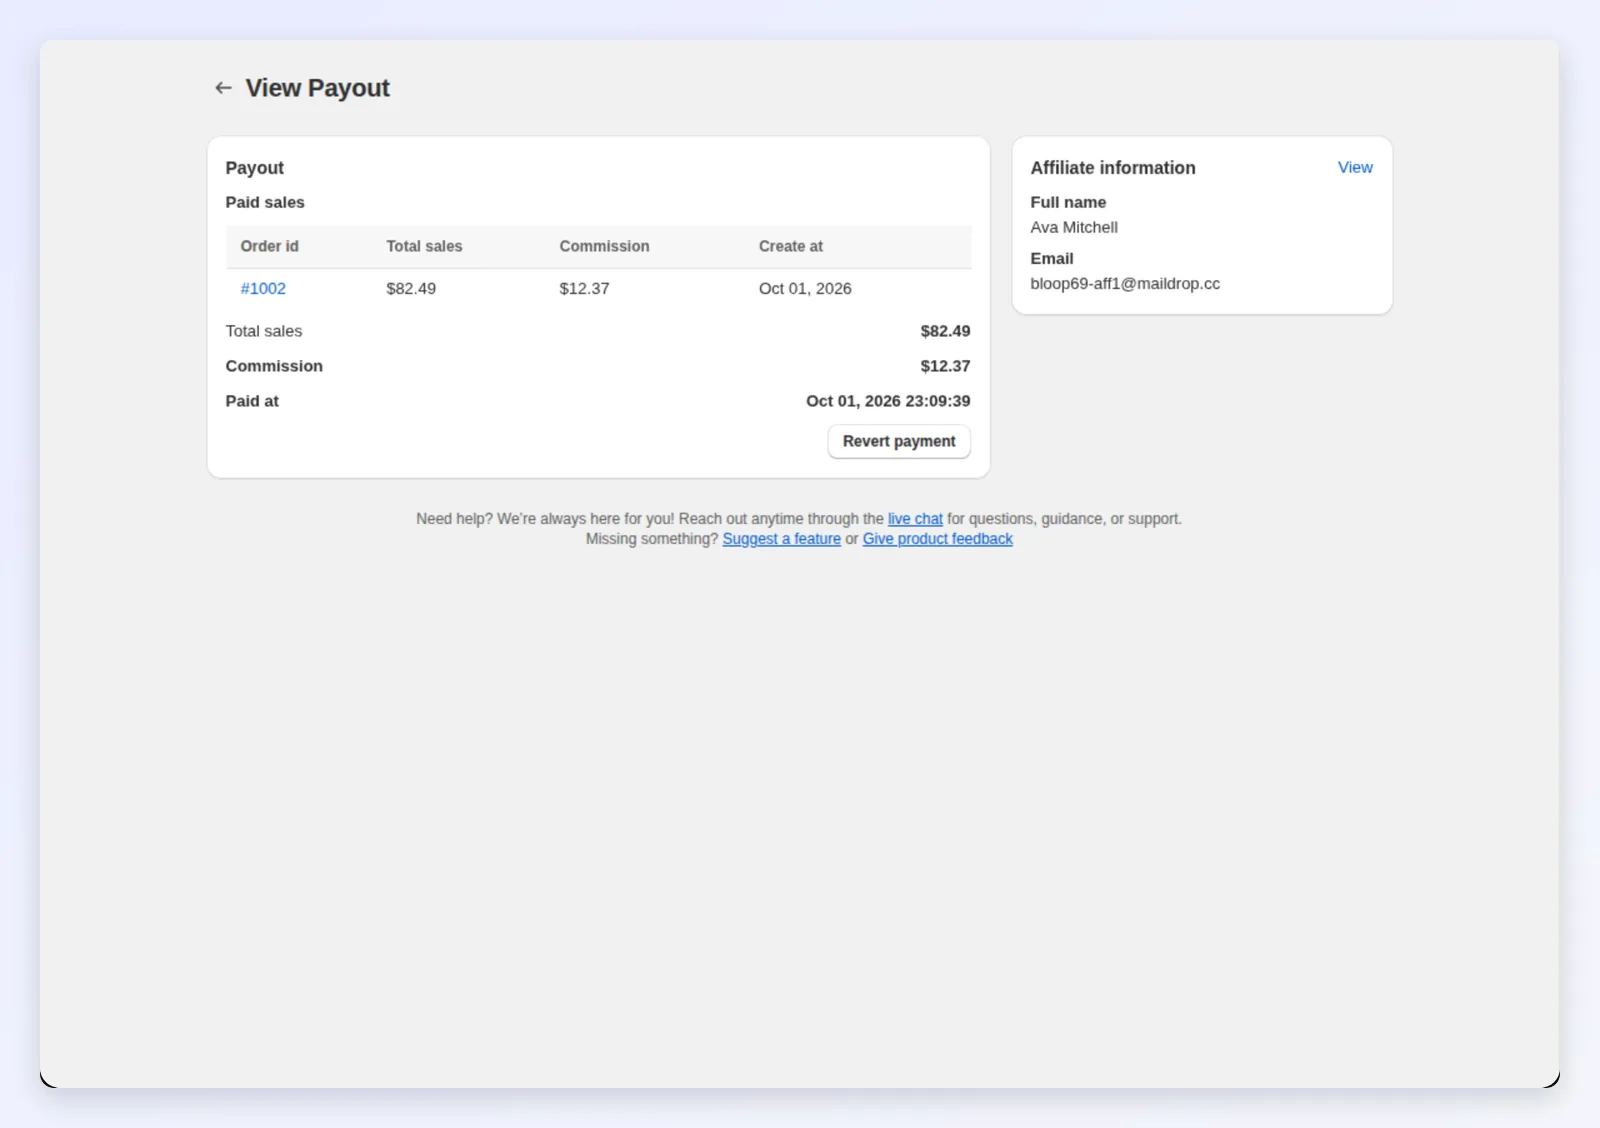1600x1128 pixels.
Task: Click the Create at column header
Action: click(x=791, y=247)
